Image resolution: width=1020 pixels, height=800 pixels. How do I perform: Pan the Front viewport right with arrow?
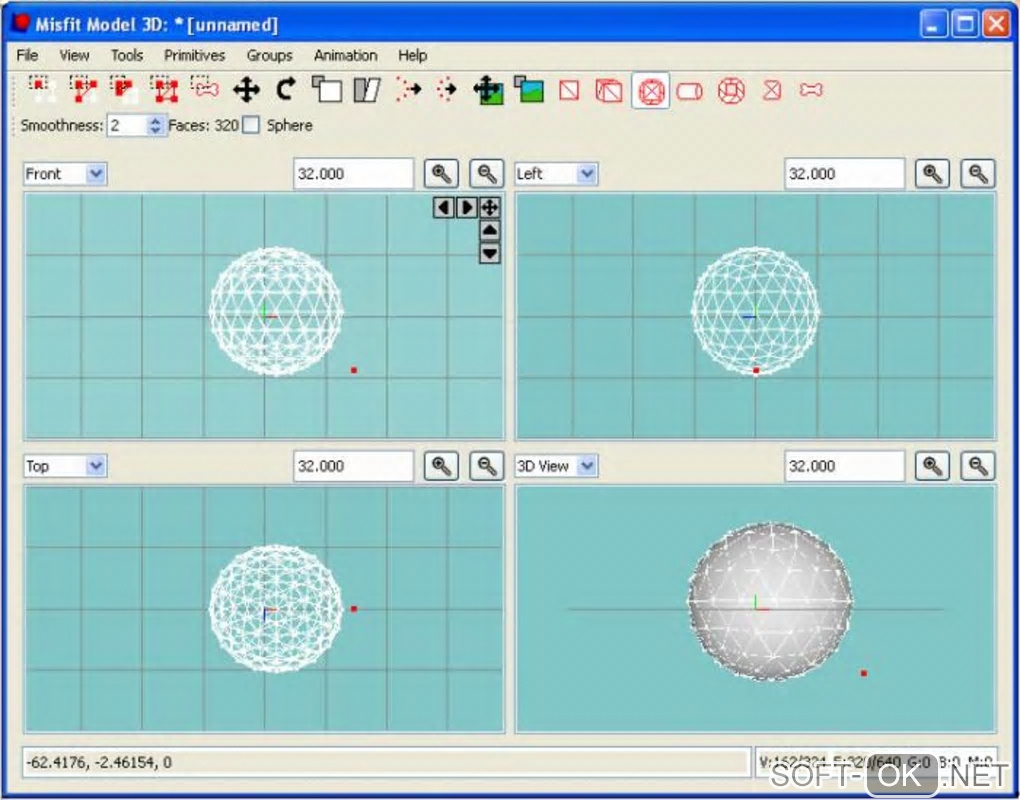point(466,207)
